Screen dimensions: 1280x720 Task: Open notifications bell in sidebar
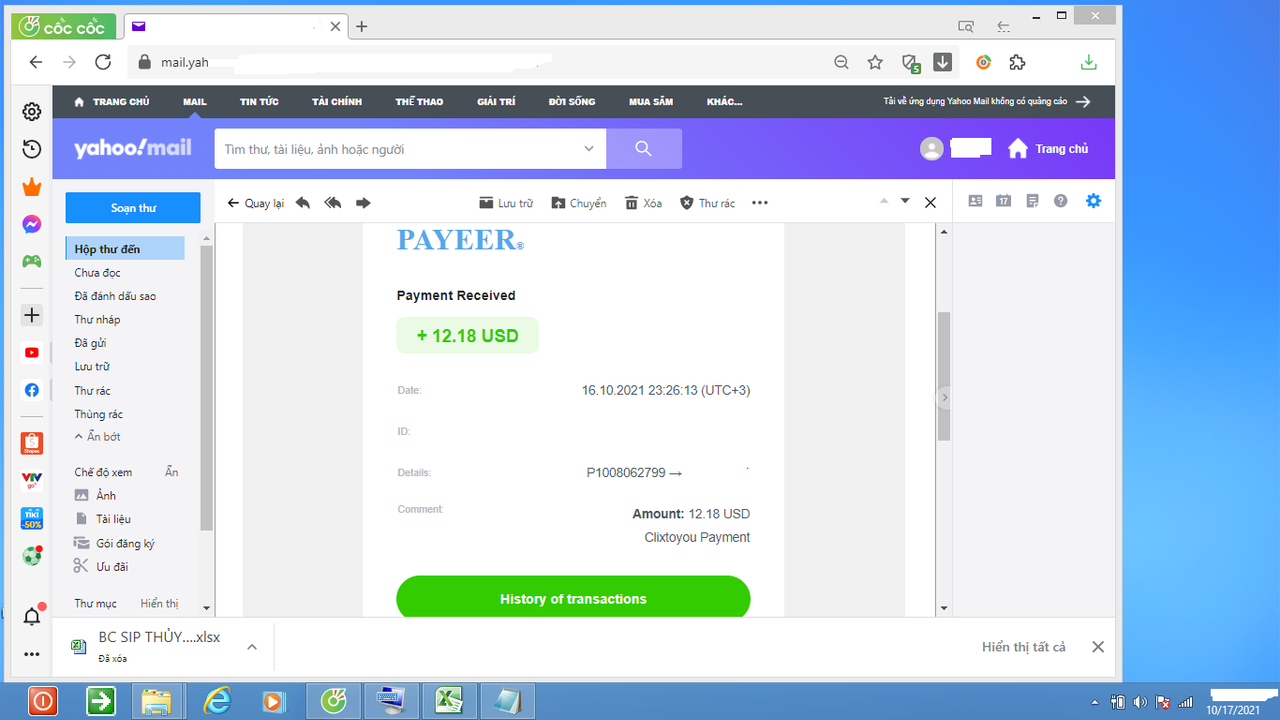pos(32,616)
